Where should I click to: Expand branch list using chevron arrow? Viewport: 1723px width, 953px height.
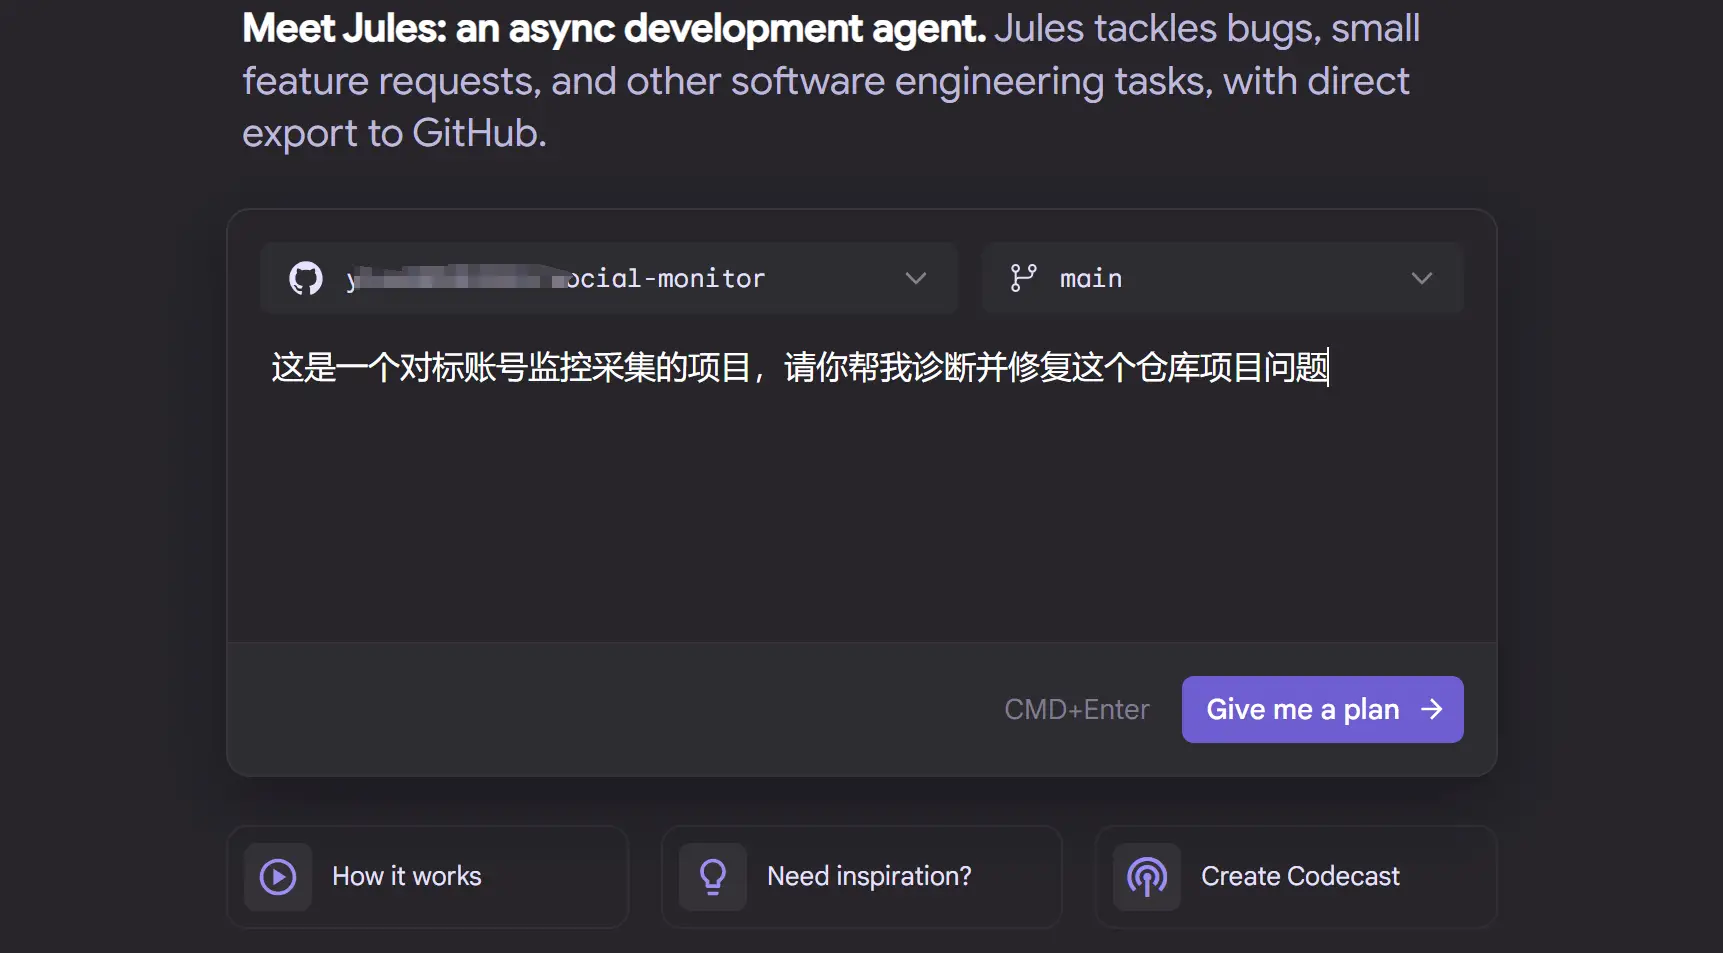pyautogui.click(x=1421, y=278)
